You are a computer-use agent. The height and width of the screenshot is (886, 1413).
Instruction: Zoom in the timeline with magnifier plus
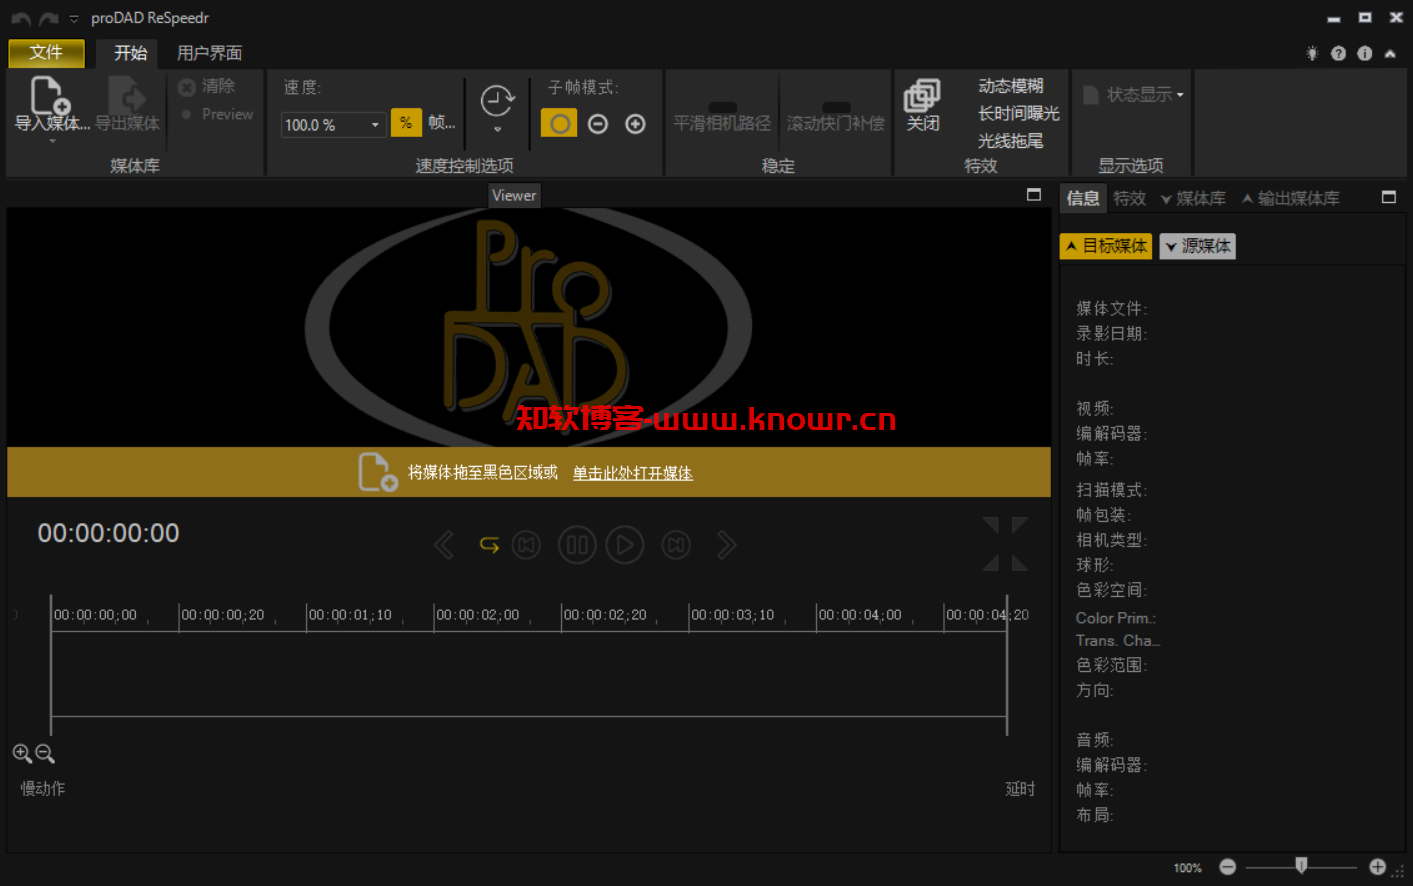[x=22, y=753]
